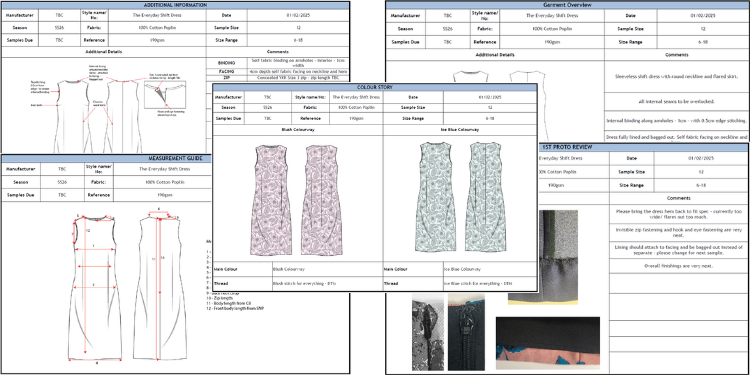The height and width of the screenshot is (375, 750).
Task: Click Manufacturer TBC cell in Measurement Guide
Action: pos(62,169)
